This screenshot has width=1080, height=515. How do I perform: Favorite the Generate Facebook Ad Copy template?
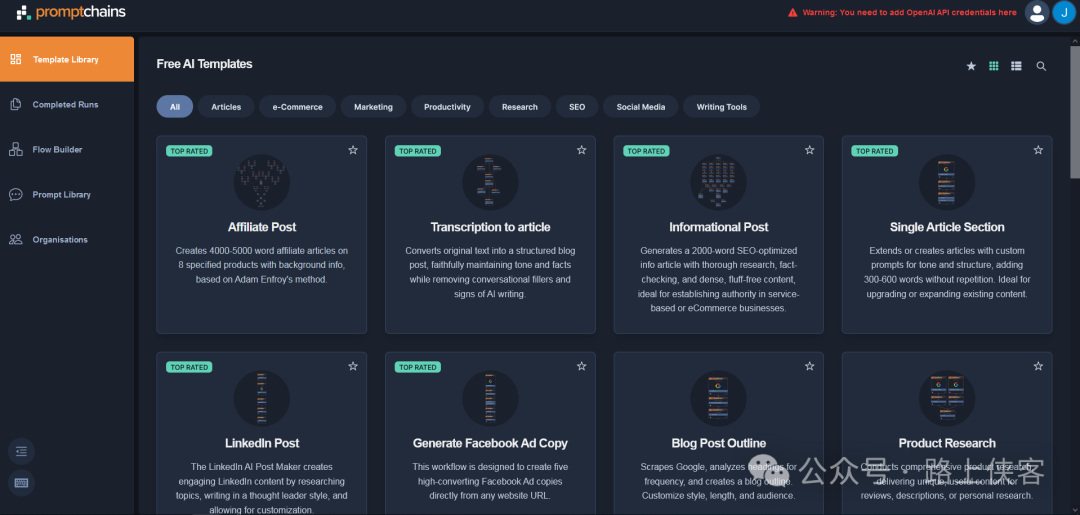point(581,366)
